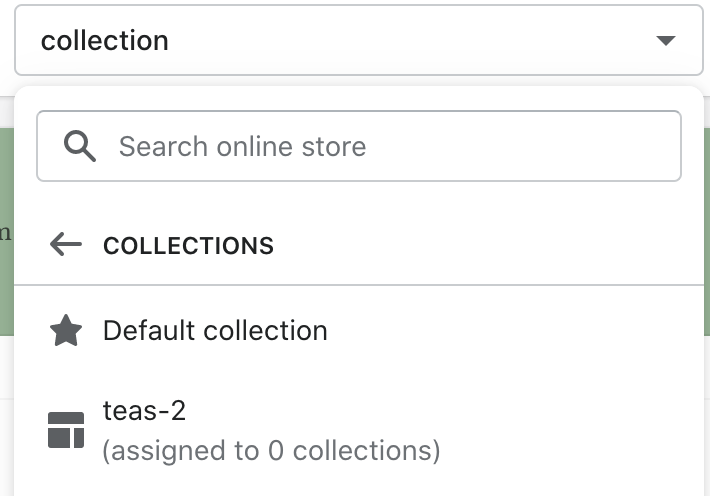Select the Default collection option
This screenshot has height=496, width=710.
215,331
